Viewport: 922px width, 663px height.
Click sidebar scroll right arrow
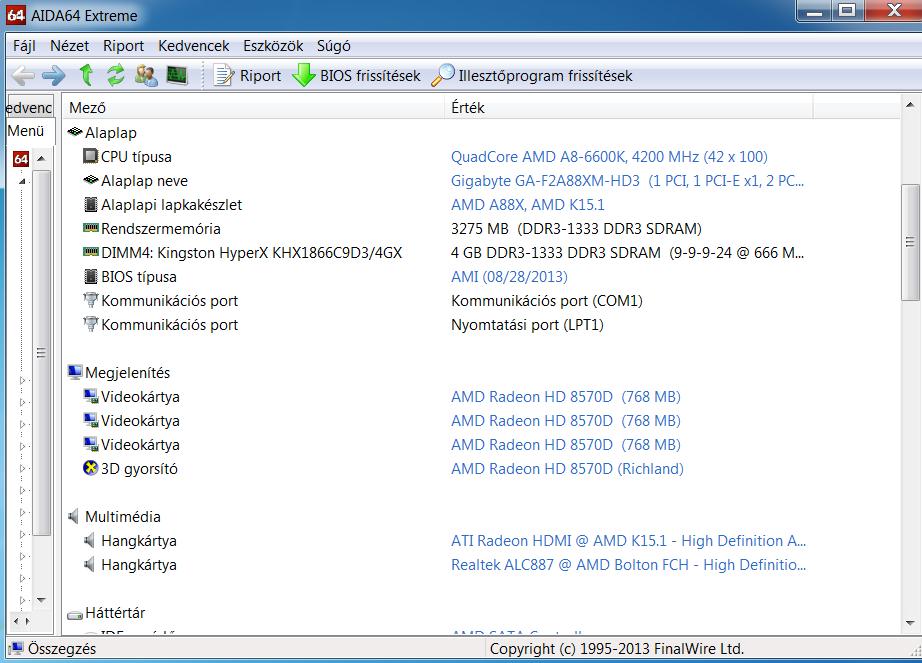[28, 621]
